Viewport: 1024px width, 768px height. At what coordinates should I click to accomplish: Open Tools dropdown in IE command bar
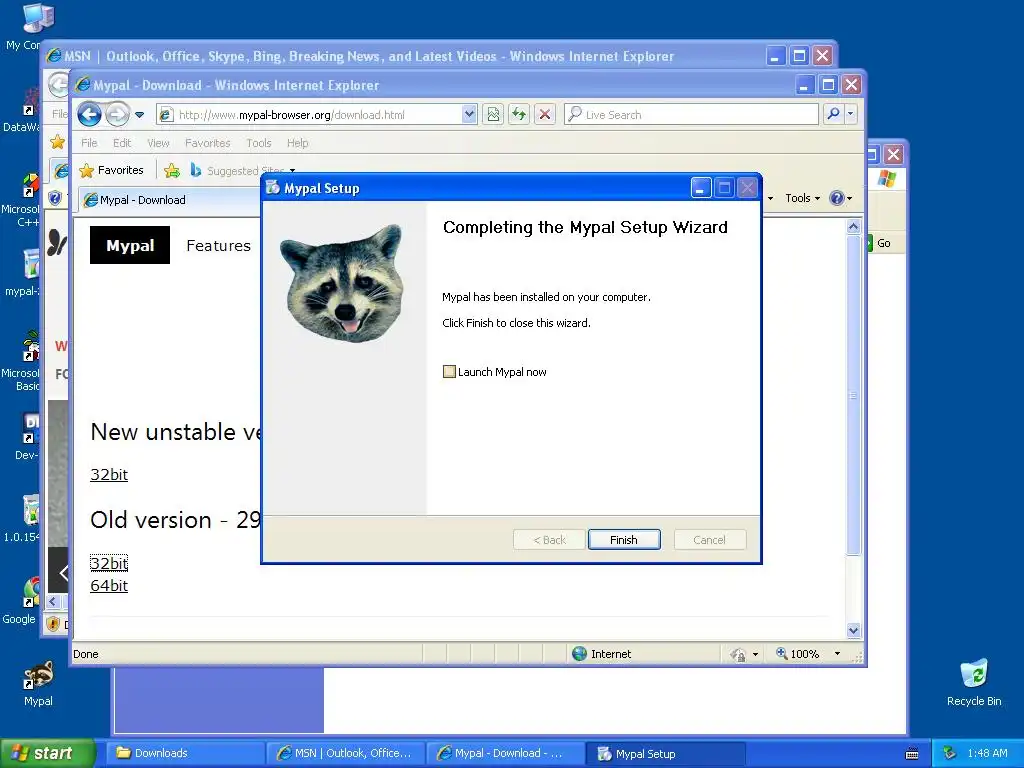(802, 198)
